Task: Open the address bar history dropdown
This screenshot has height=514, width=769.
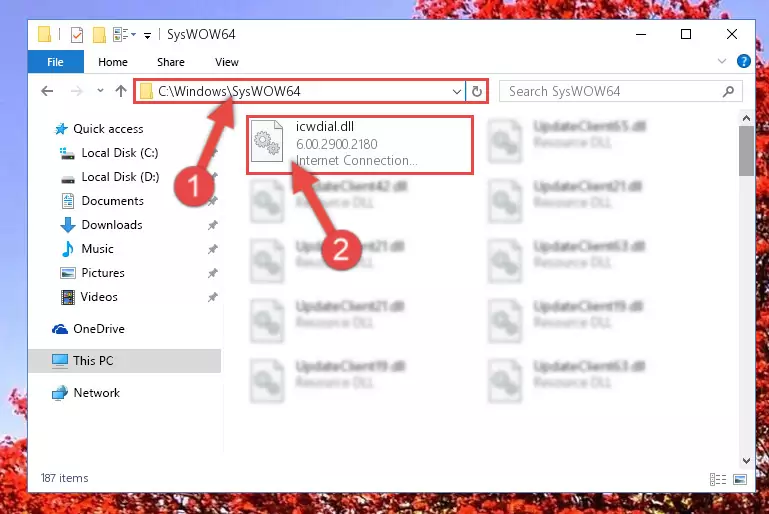Action: click(x=457, y=92)
